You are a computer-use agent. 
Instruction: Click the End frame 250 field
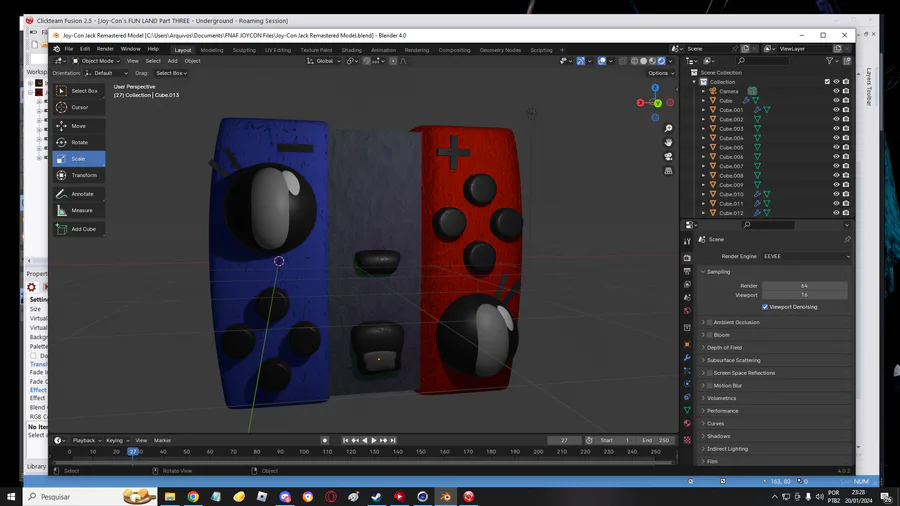pos(656,441)
